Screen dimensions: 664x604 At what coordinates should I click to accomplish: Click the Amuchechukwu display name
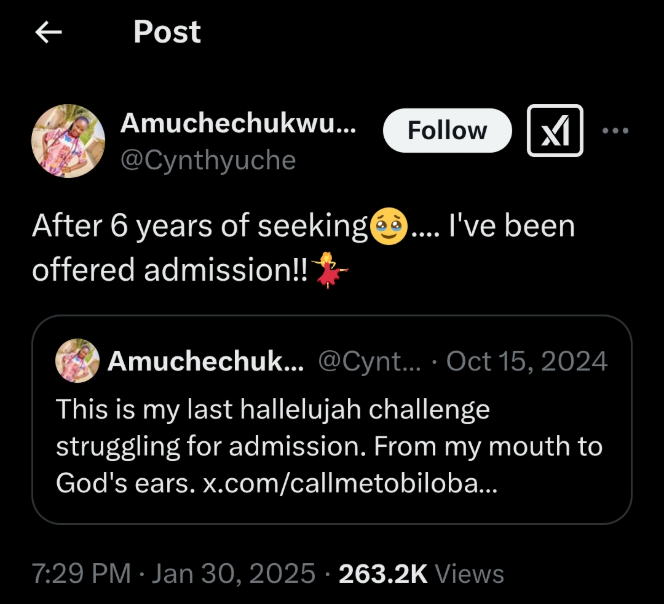point(238,124)
